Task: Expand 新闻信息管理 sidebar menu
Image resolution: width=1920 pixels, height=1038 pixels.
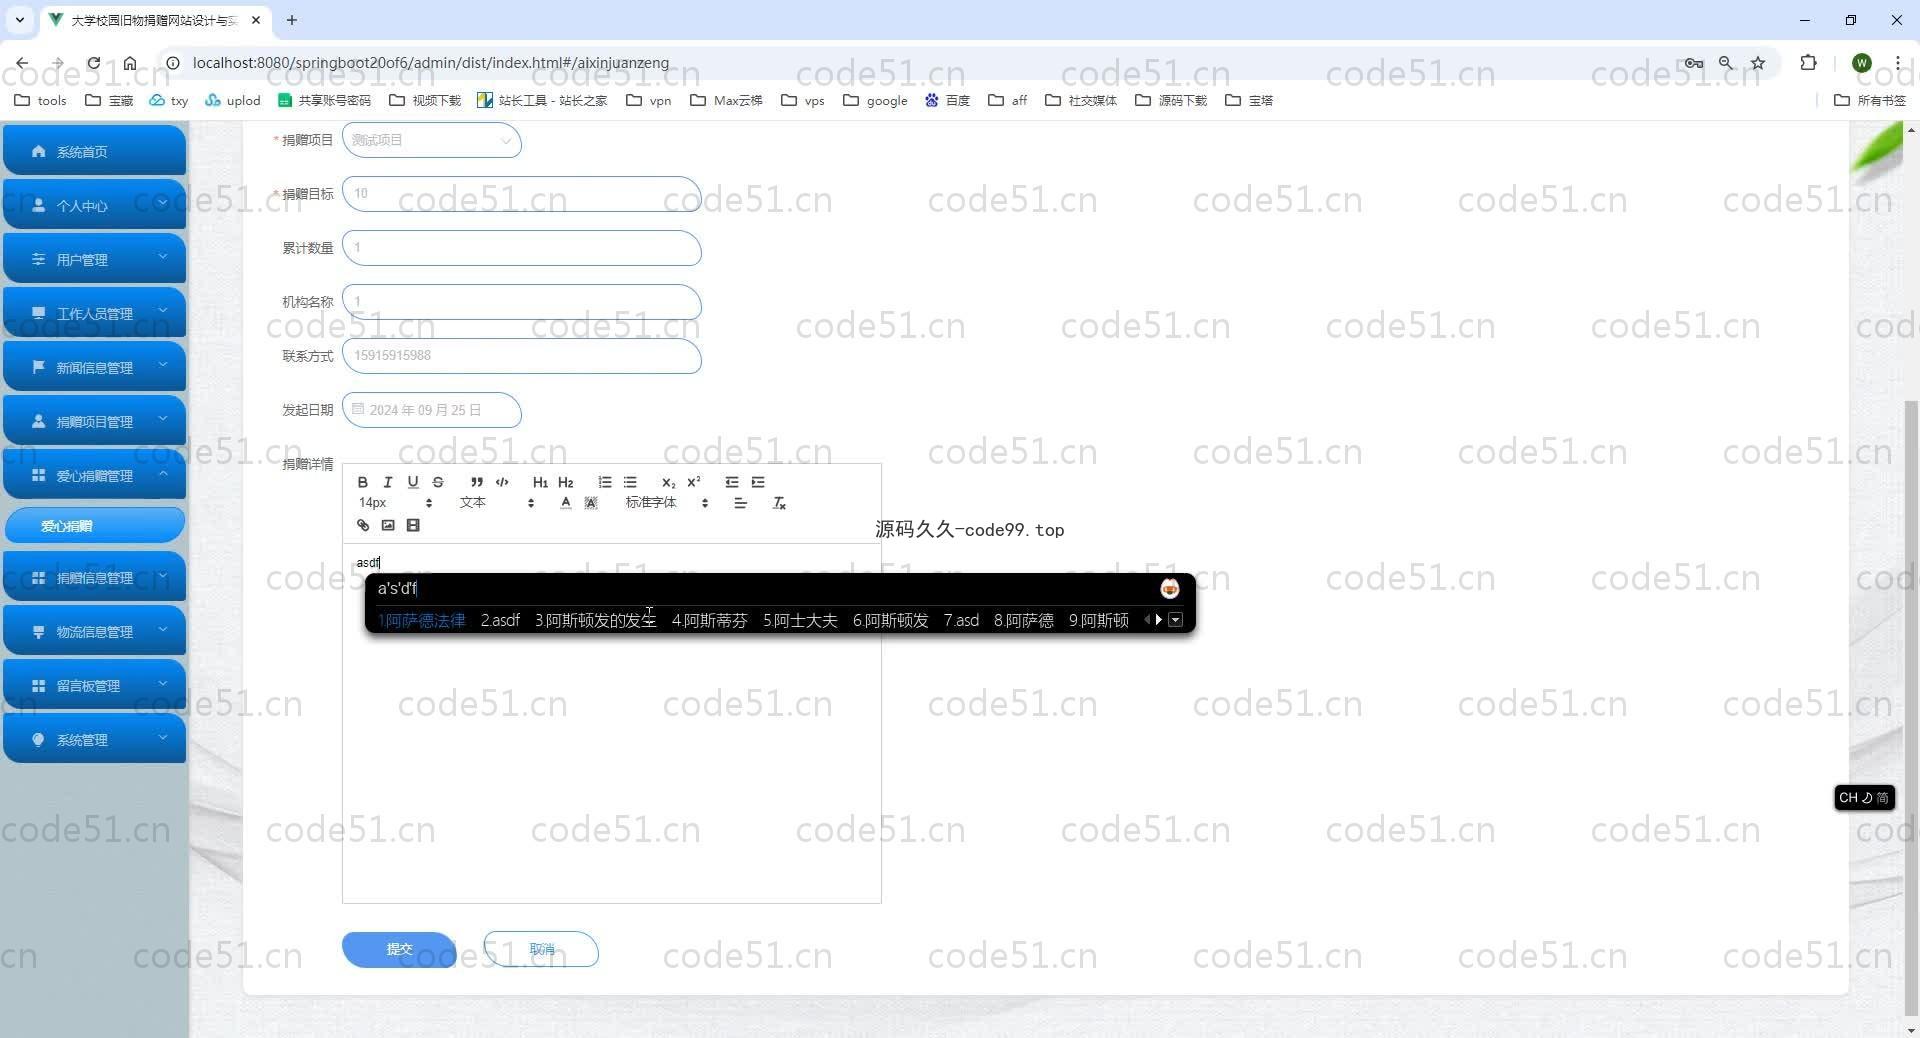Action: pos(94,367)
